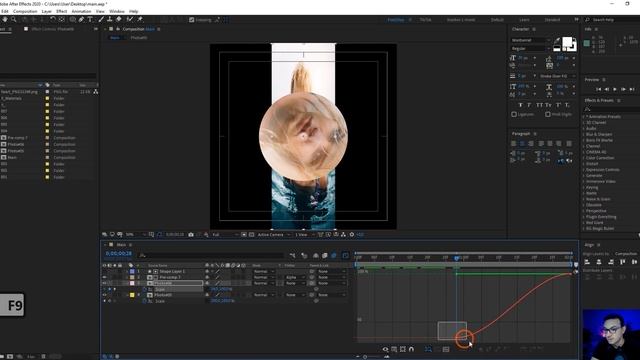Click Auto-zoom graph height icon

pos(428,349)
